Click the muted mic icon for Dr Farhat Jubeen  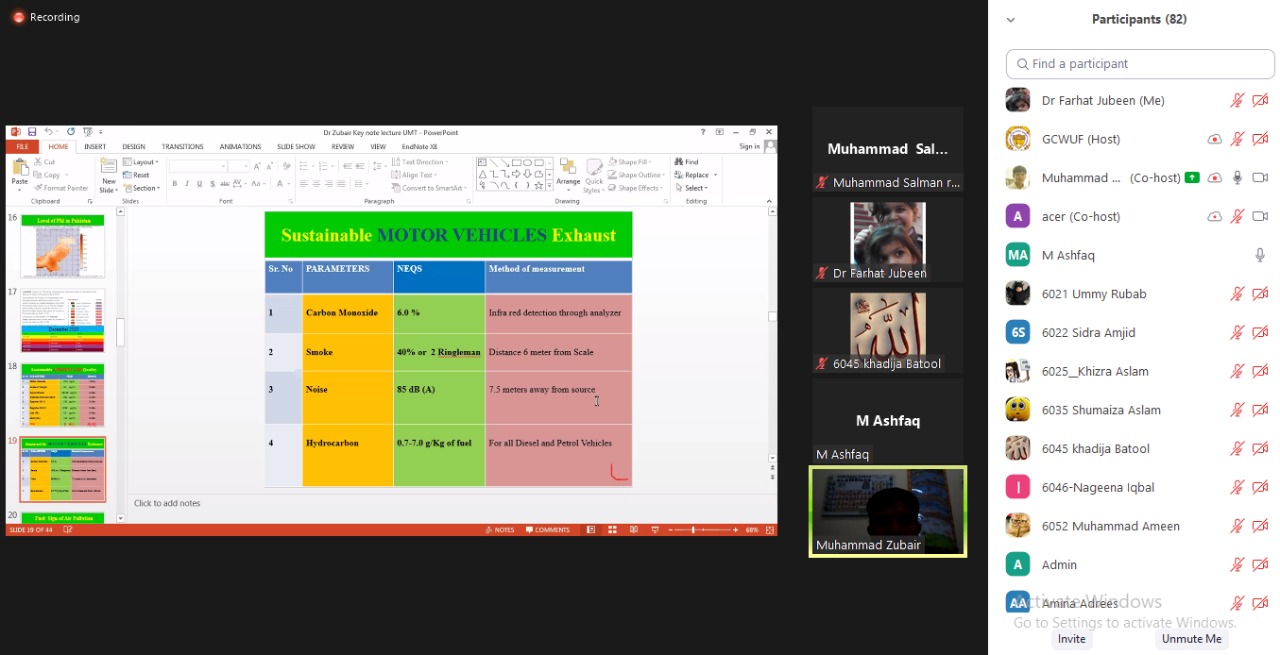pos(1237,100)
